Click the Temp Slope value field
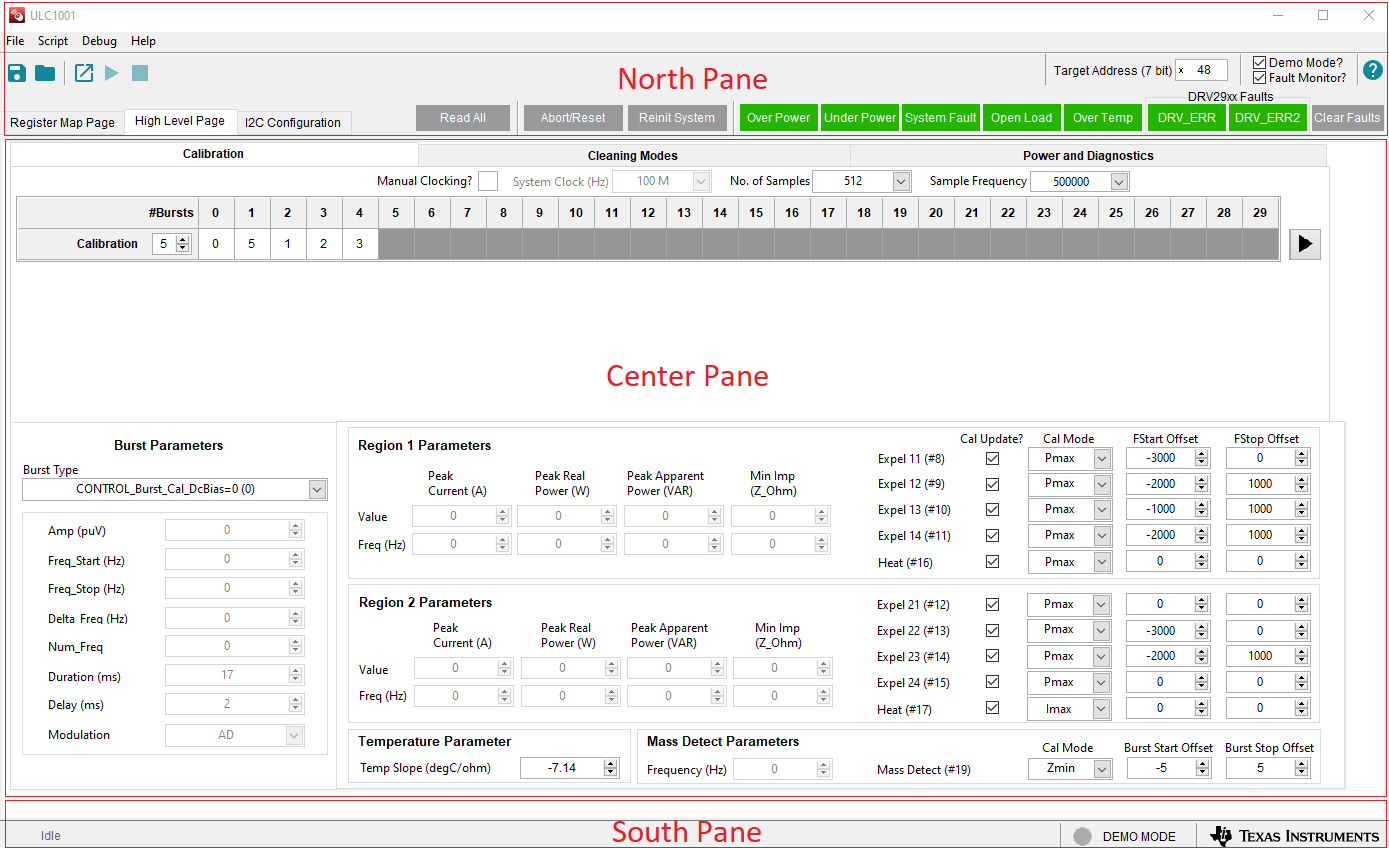Image resolution: width=1389 pixels, height=848 pixels. (x=562, y=768)
